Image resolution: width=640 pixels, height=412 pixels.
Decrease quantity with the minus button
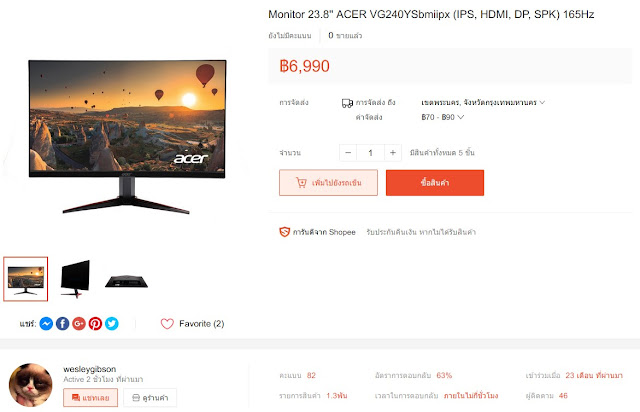[348, 153]
